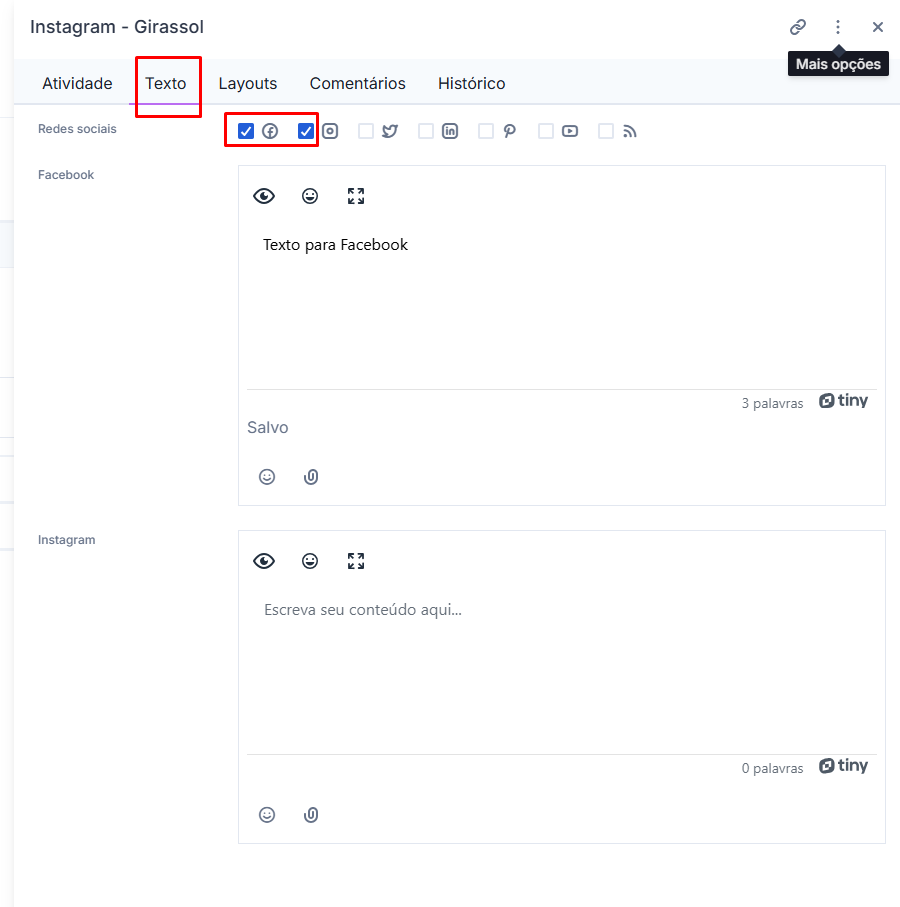The width and height of the screenshot is (900, 907).
Task: Click the Twitter bird icon
Action: coord(390,131)
